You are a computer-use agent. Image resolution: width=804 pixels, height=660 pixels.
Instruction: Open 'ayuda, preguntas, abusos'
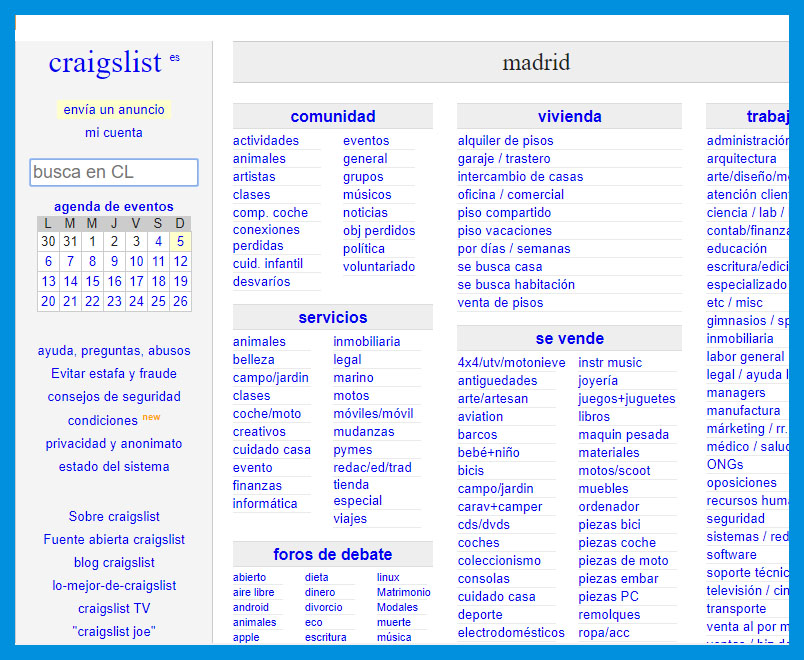tap(114, 350)
